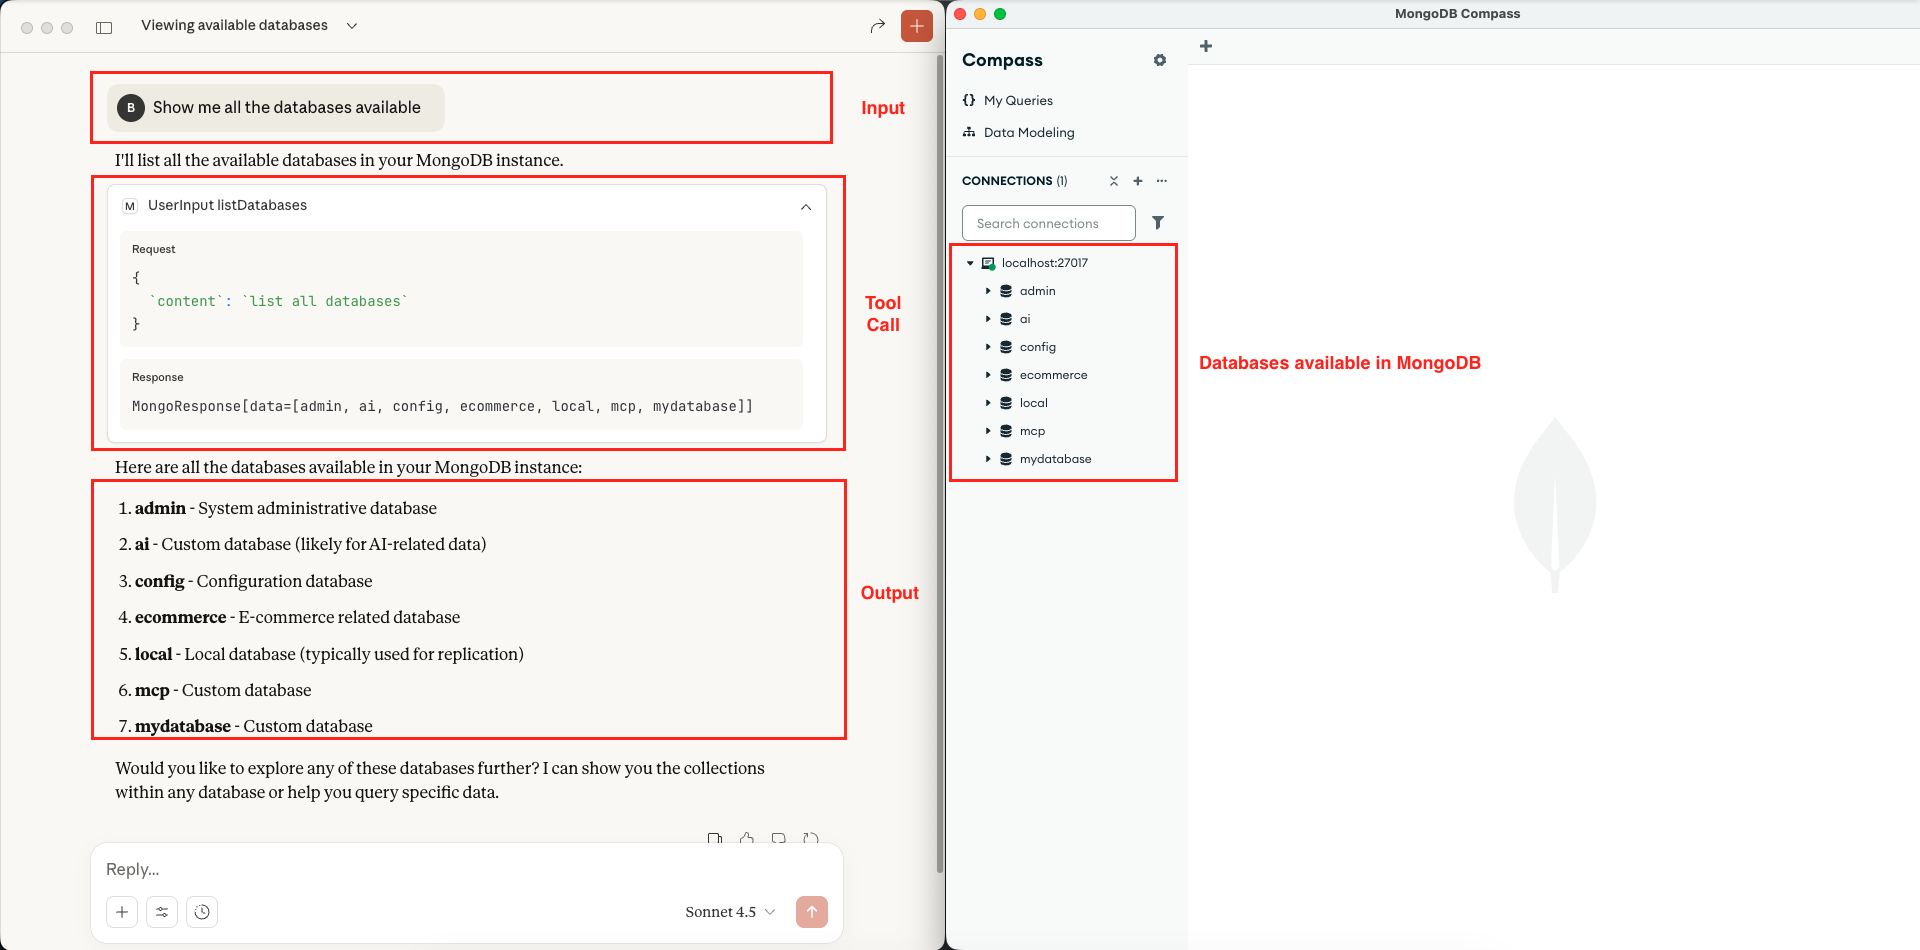The width and height of the screenshot is (1920, 950).
Task: Click the Search connections field
Action: coord(1048,223)
